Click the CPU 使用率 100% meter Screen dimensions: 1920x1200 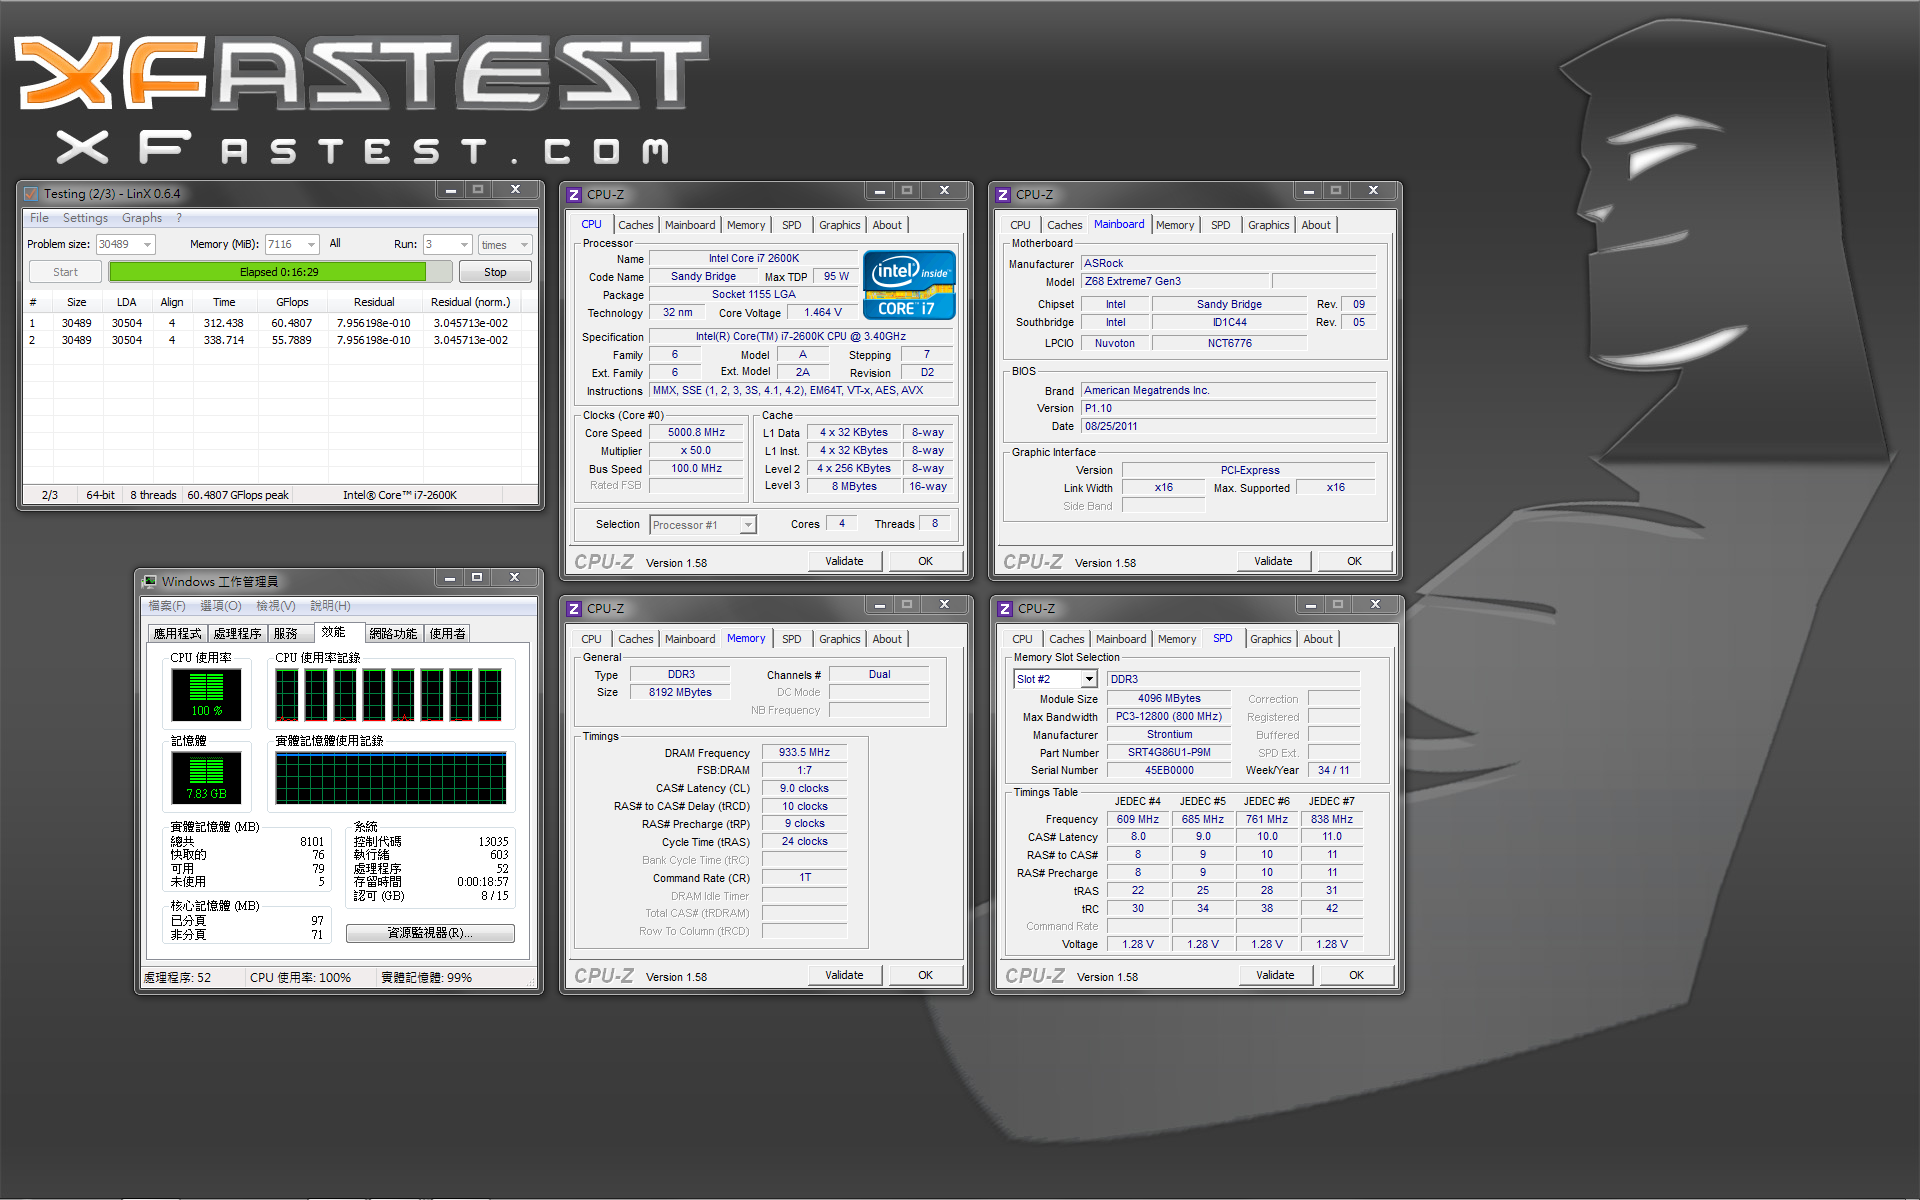[206, 695]
